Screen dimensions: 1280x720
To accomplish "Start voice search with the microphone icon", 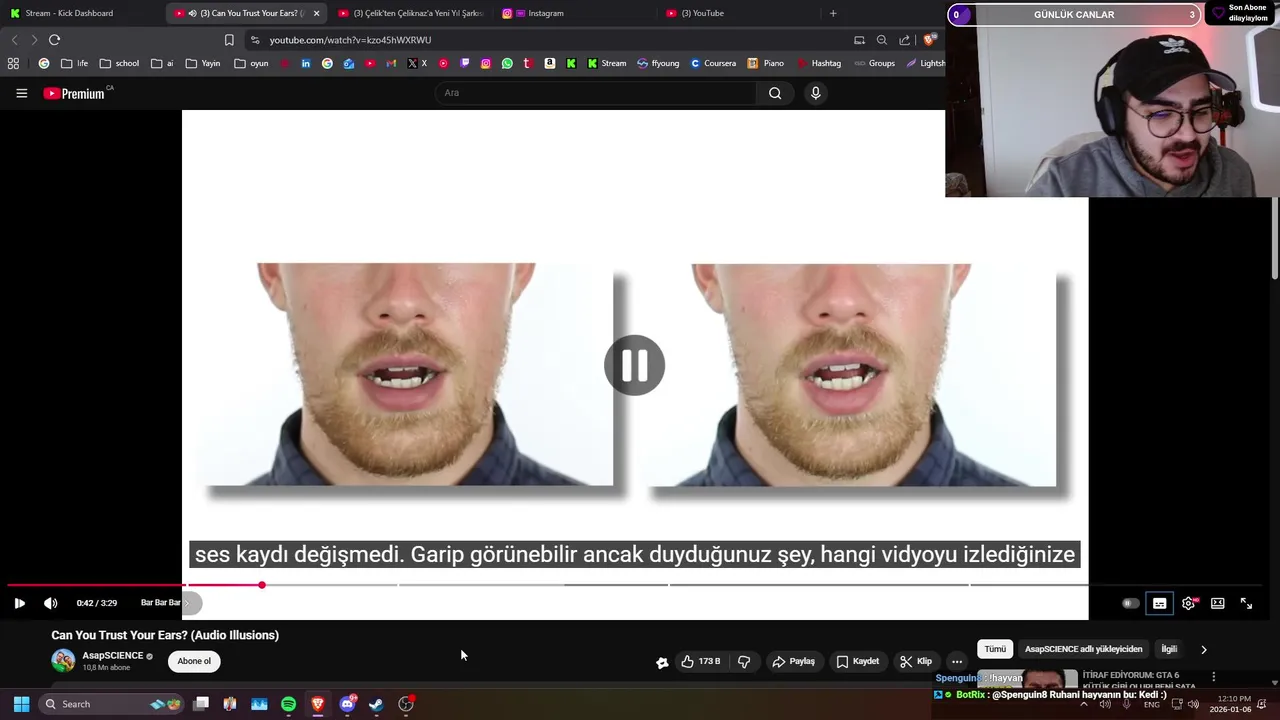I will 815,93.
